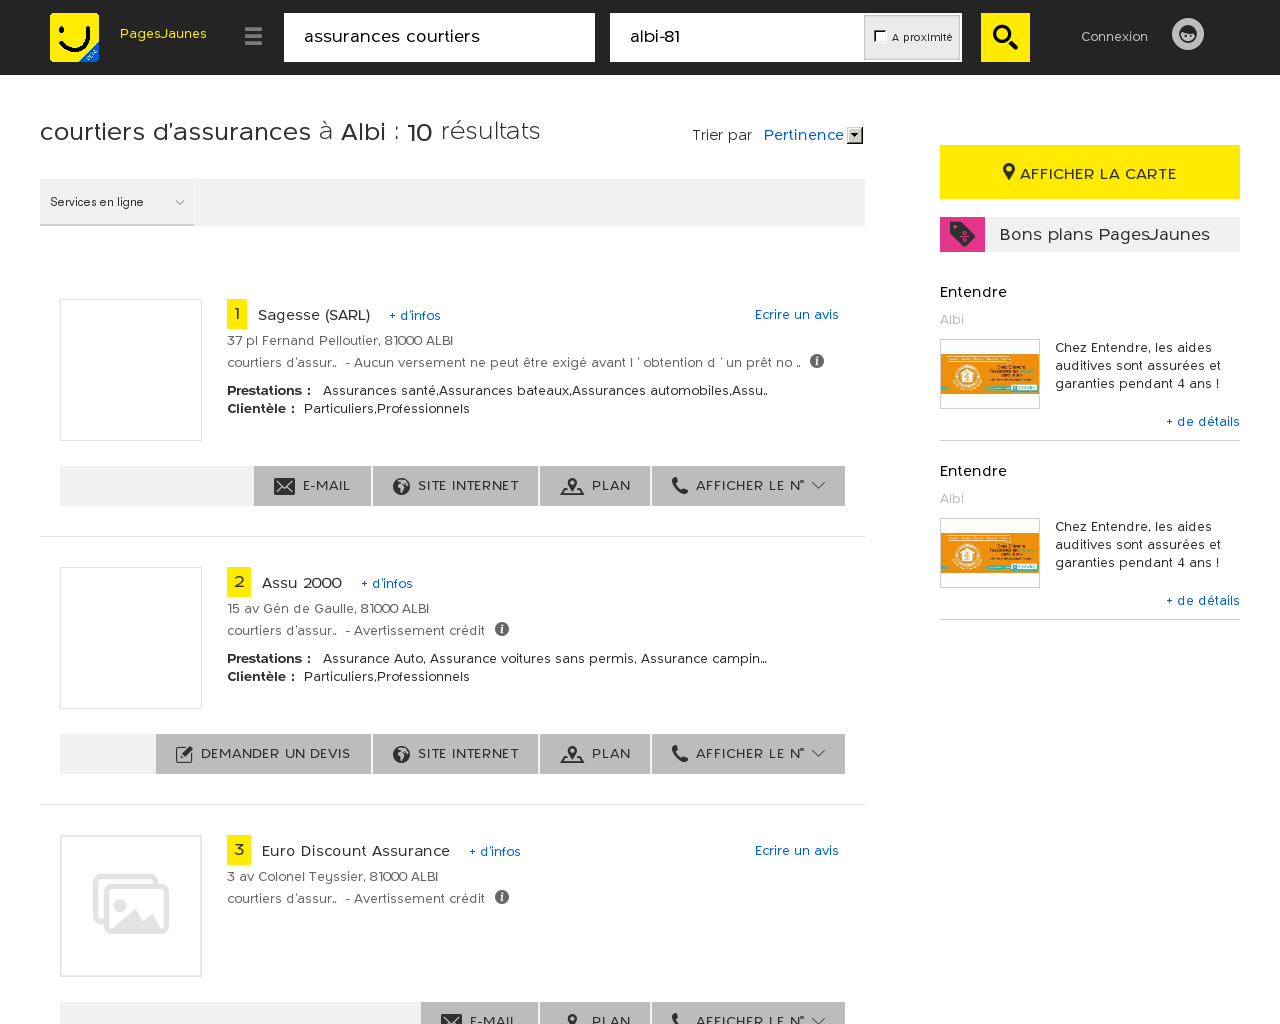The image size is (1280, 1024).
Task: Open Plan for Euro Discount Assurance
Action: click(595, 1013)
